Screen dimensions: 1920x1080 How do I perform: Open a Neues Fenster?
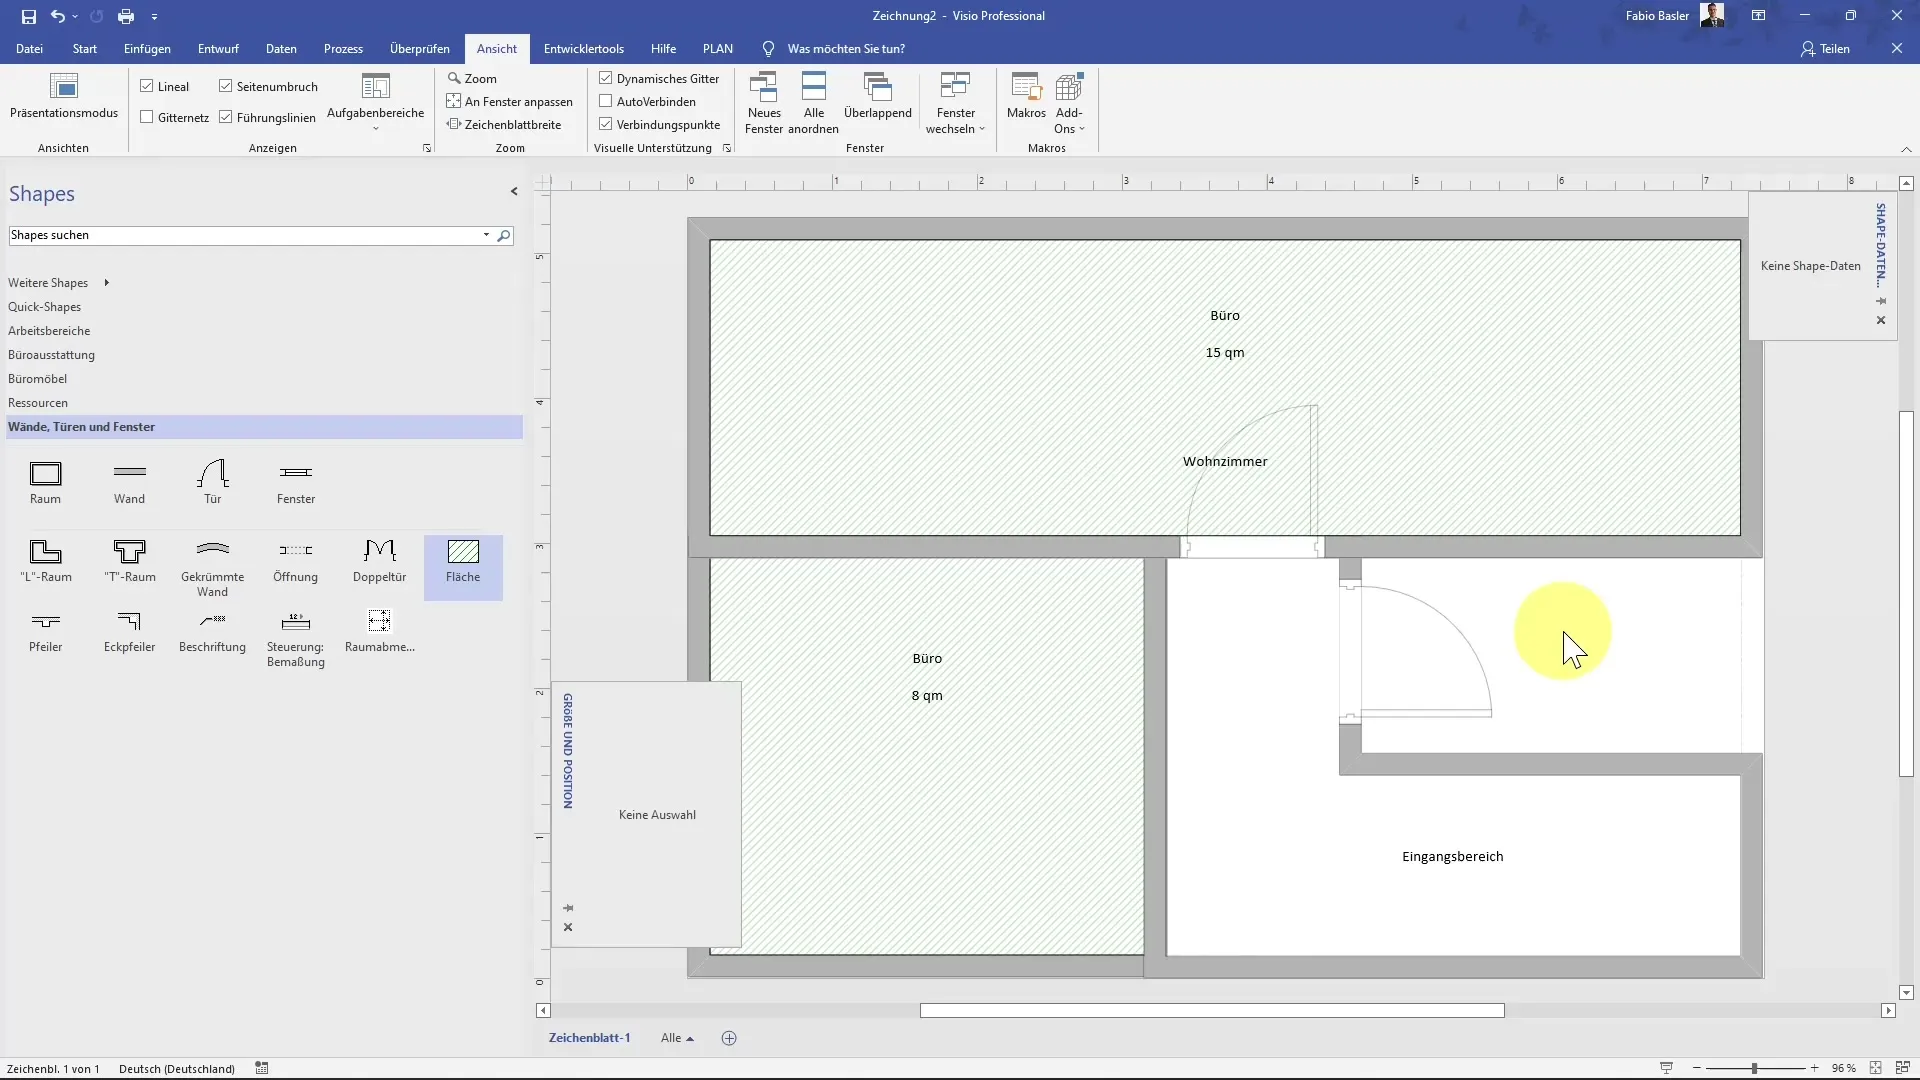tap(764, 103)
